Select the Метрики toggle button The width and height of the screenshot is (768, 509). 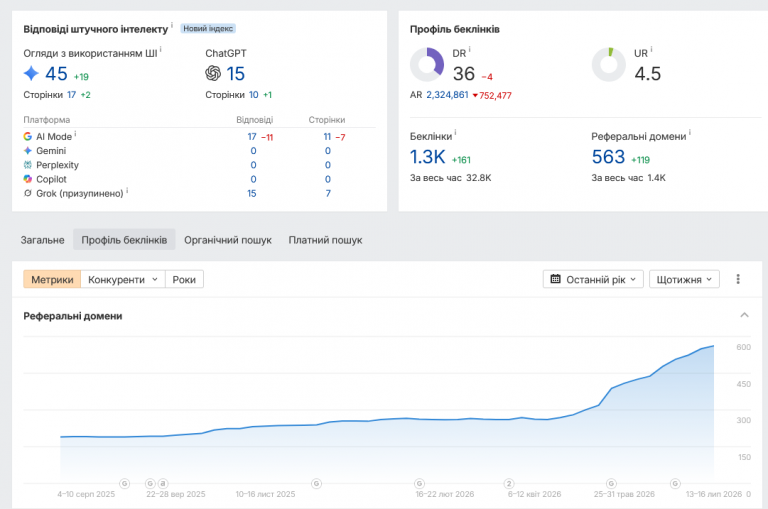52,279
